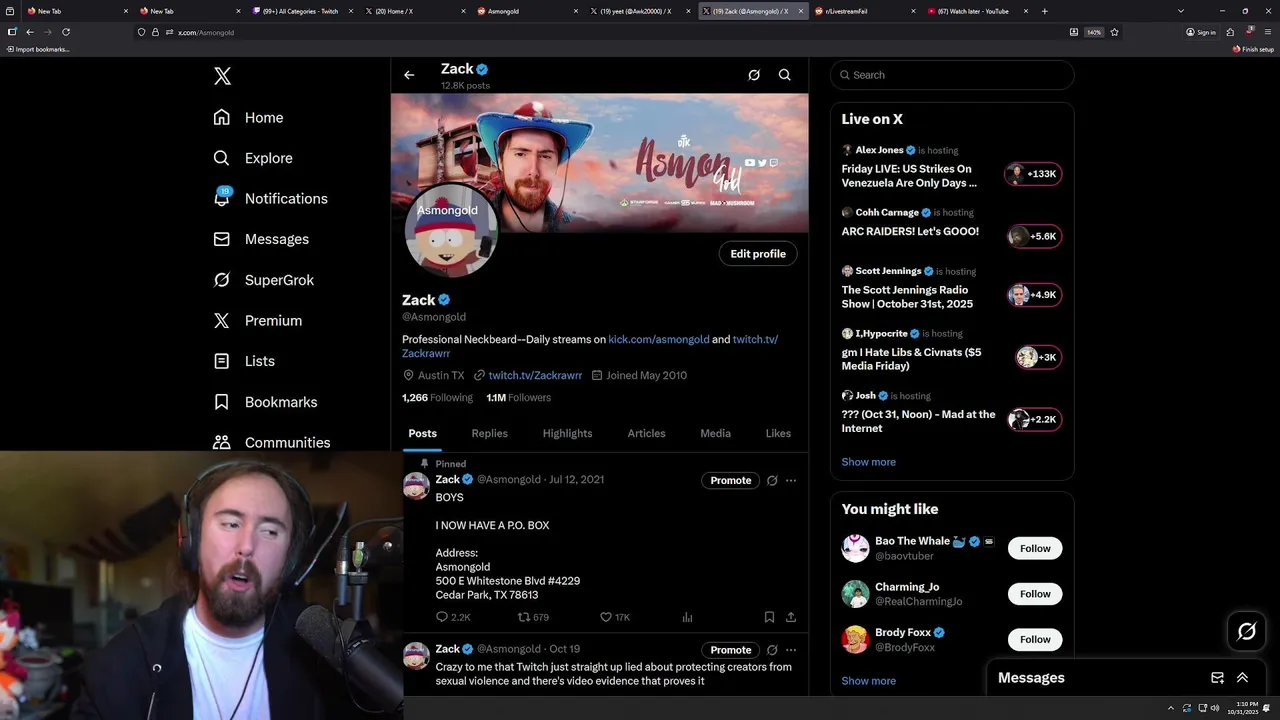Promote the pinned P.O. BOX post
This screenshot has width=1280, height=720.
coord(730,481)
